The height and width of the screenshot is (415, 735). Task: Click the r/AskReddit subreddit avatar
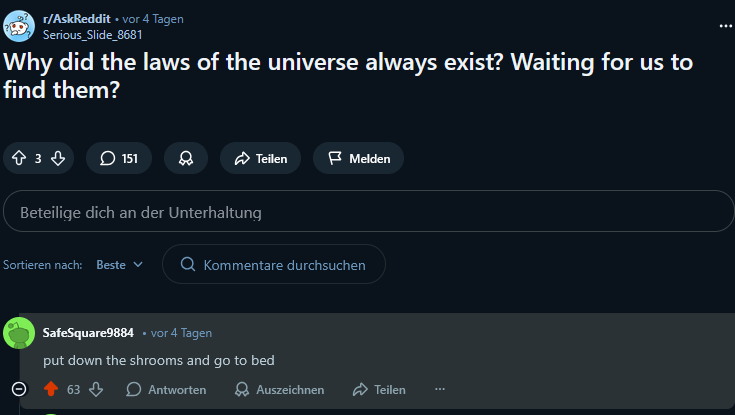click(x=19, y=25)
